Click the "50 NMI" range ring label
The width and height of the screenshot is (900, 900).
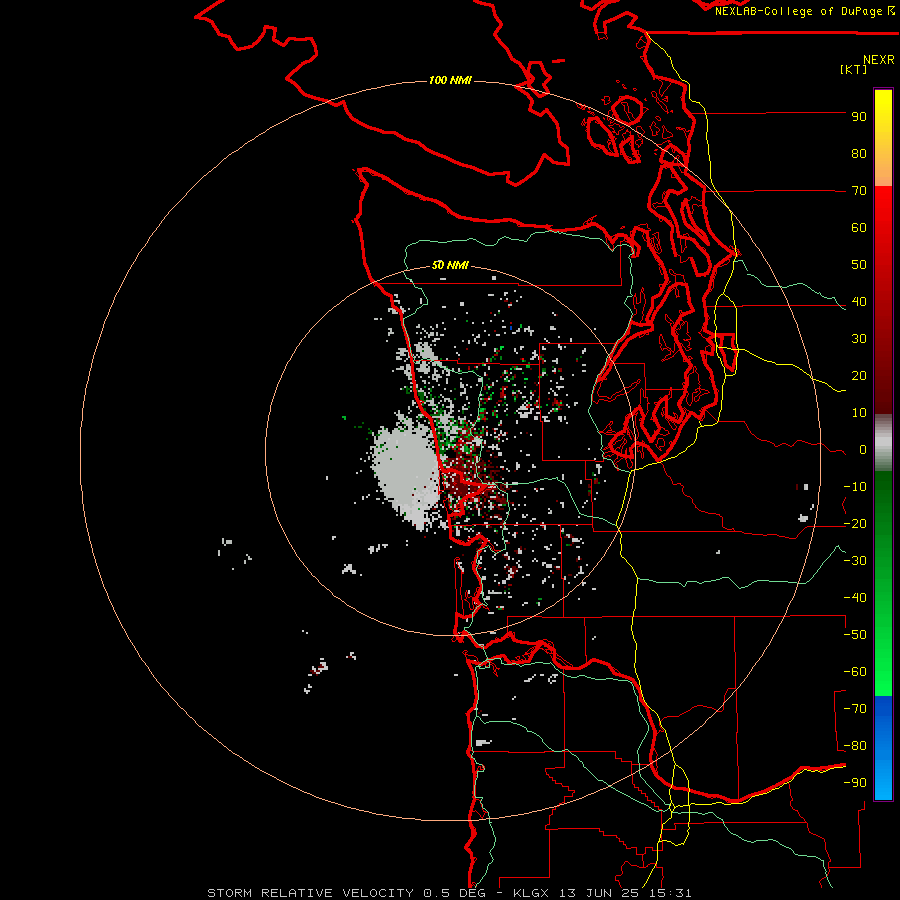tap(450, 265)
